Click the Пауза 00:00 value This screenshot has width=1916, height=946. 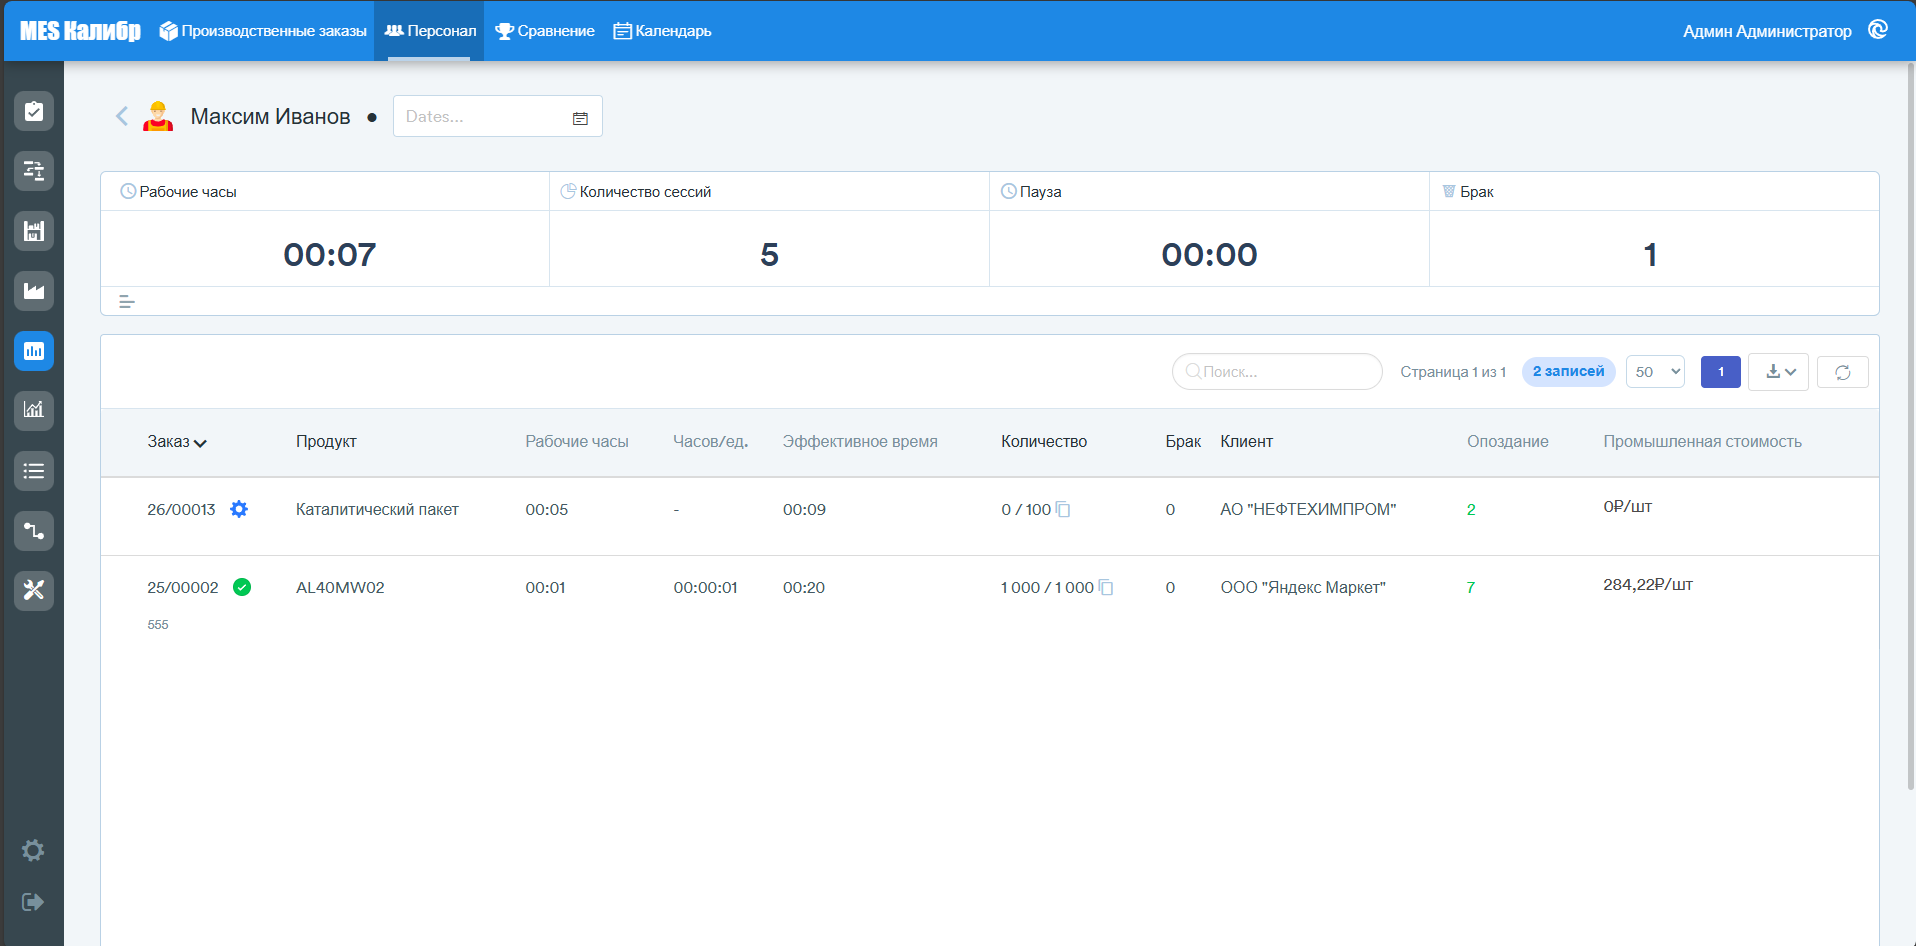(x=1209, y=254)
